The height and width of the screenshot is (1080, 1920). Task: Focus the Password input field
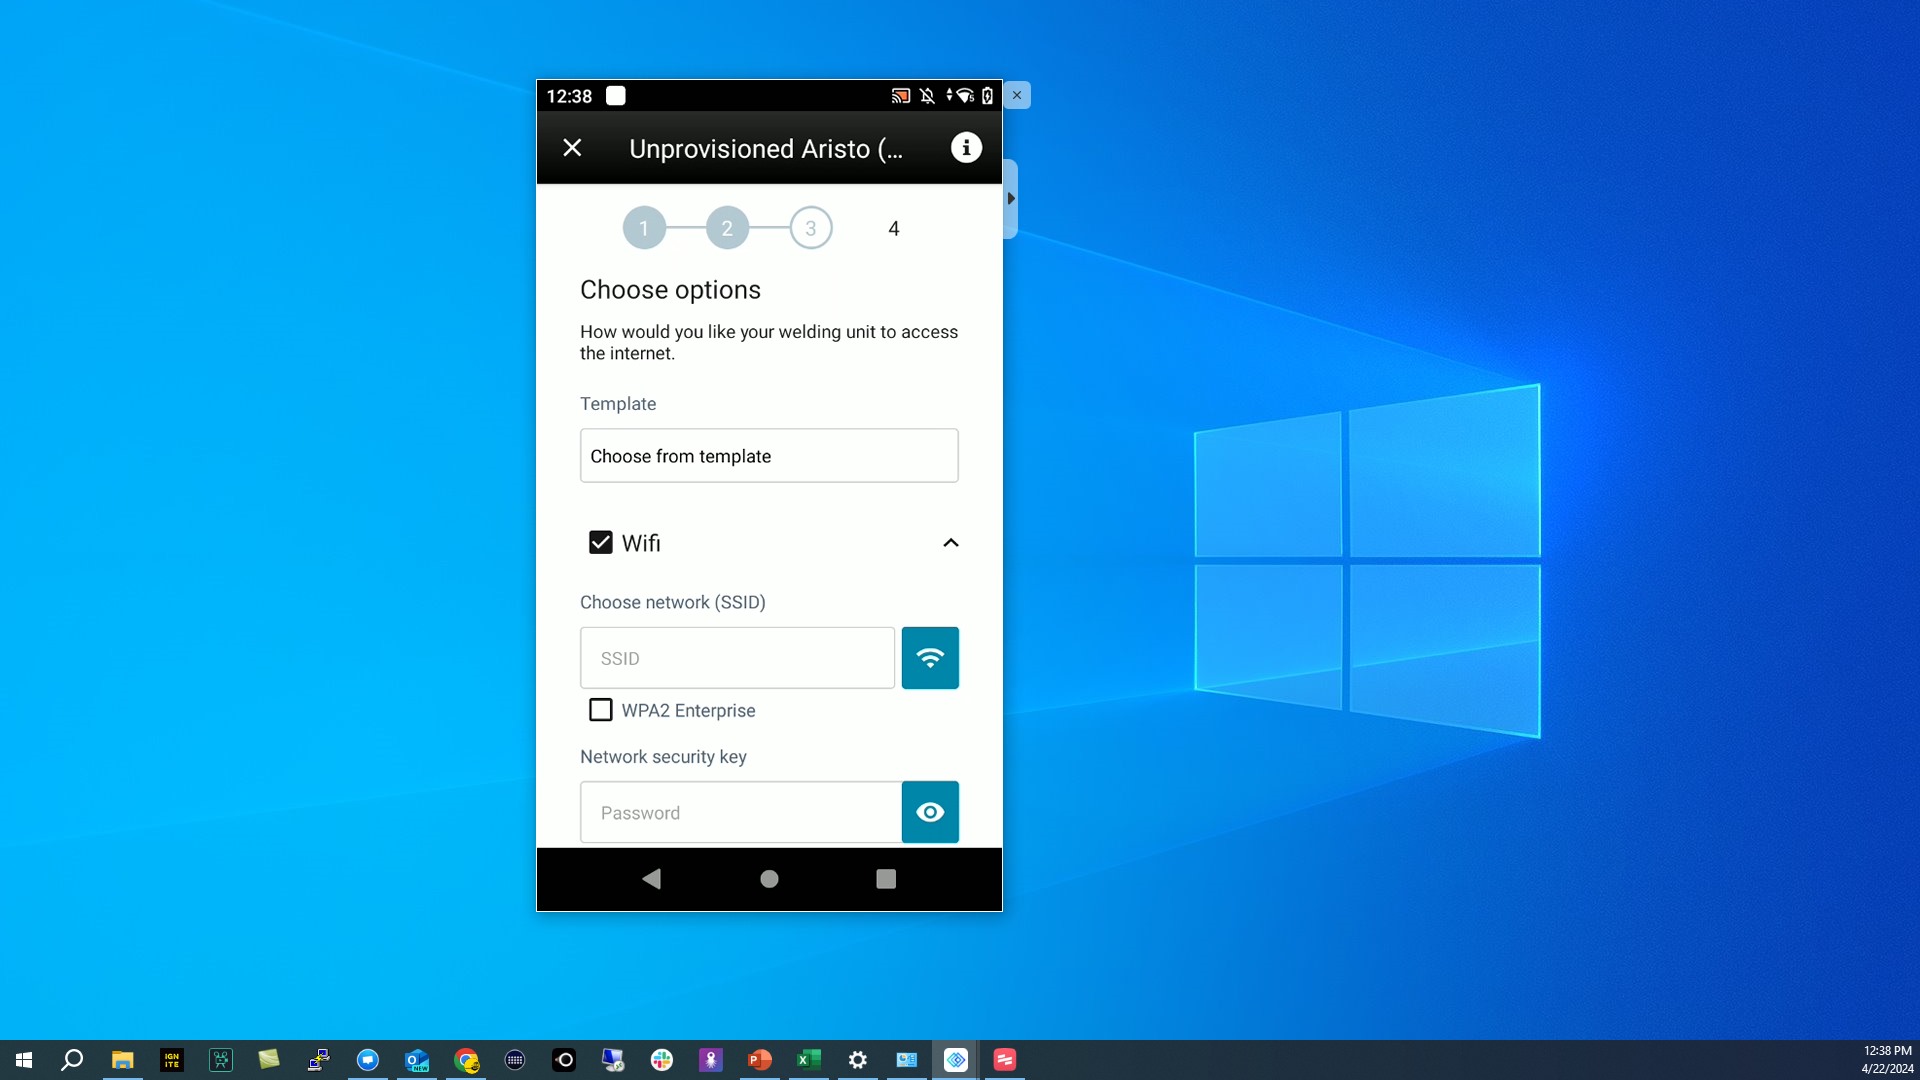pos(741,812)
